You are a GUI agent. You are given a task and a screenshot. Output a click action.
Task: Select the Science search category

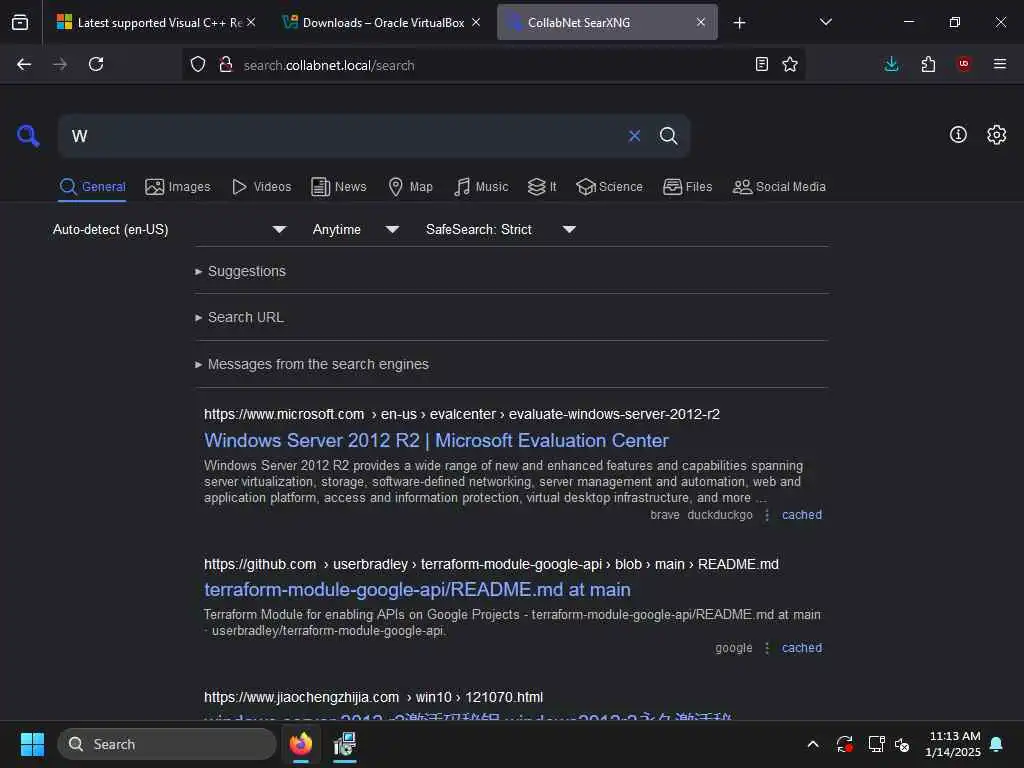click(609, 187)
